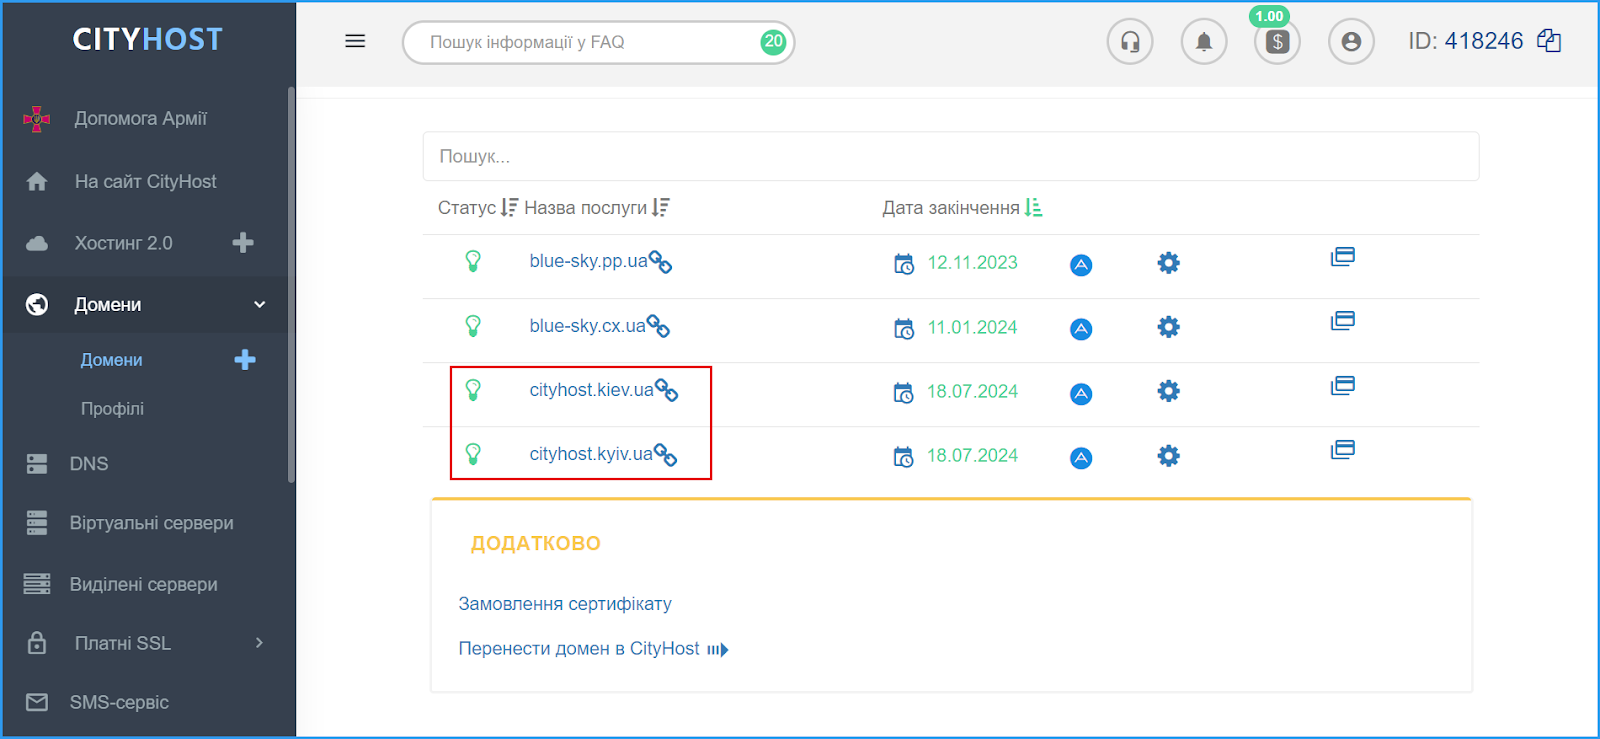1600x739 pixels.
Task: Open window panel icon for blue-sky.pp.ua row
Action: coord(1343,257)
